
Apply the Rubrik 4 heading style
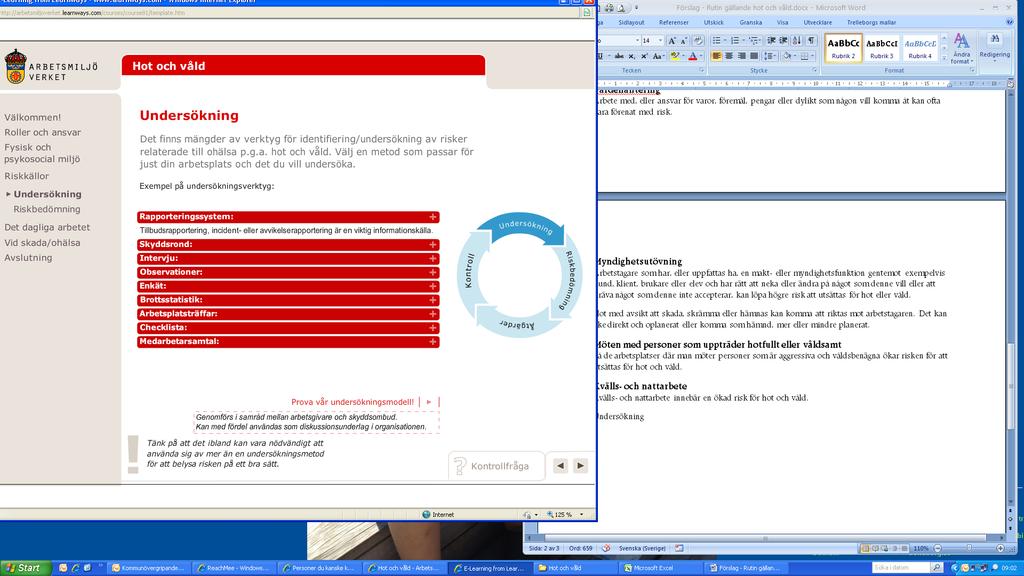(x=920, y=48)
